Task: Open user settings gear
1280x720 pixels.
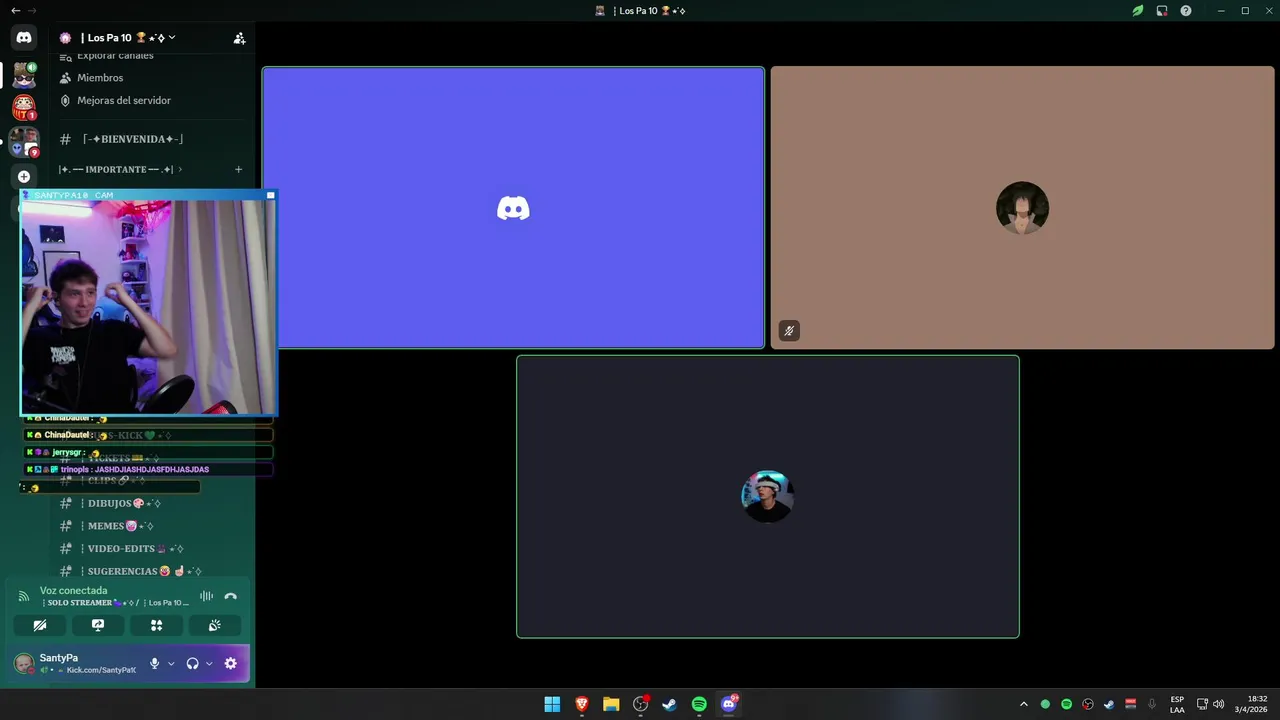Action: (x=231, y=663)
